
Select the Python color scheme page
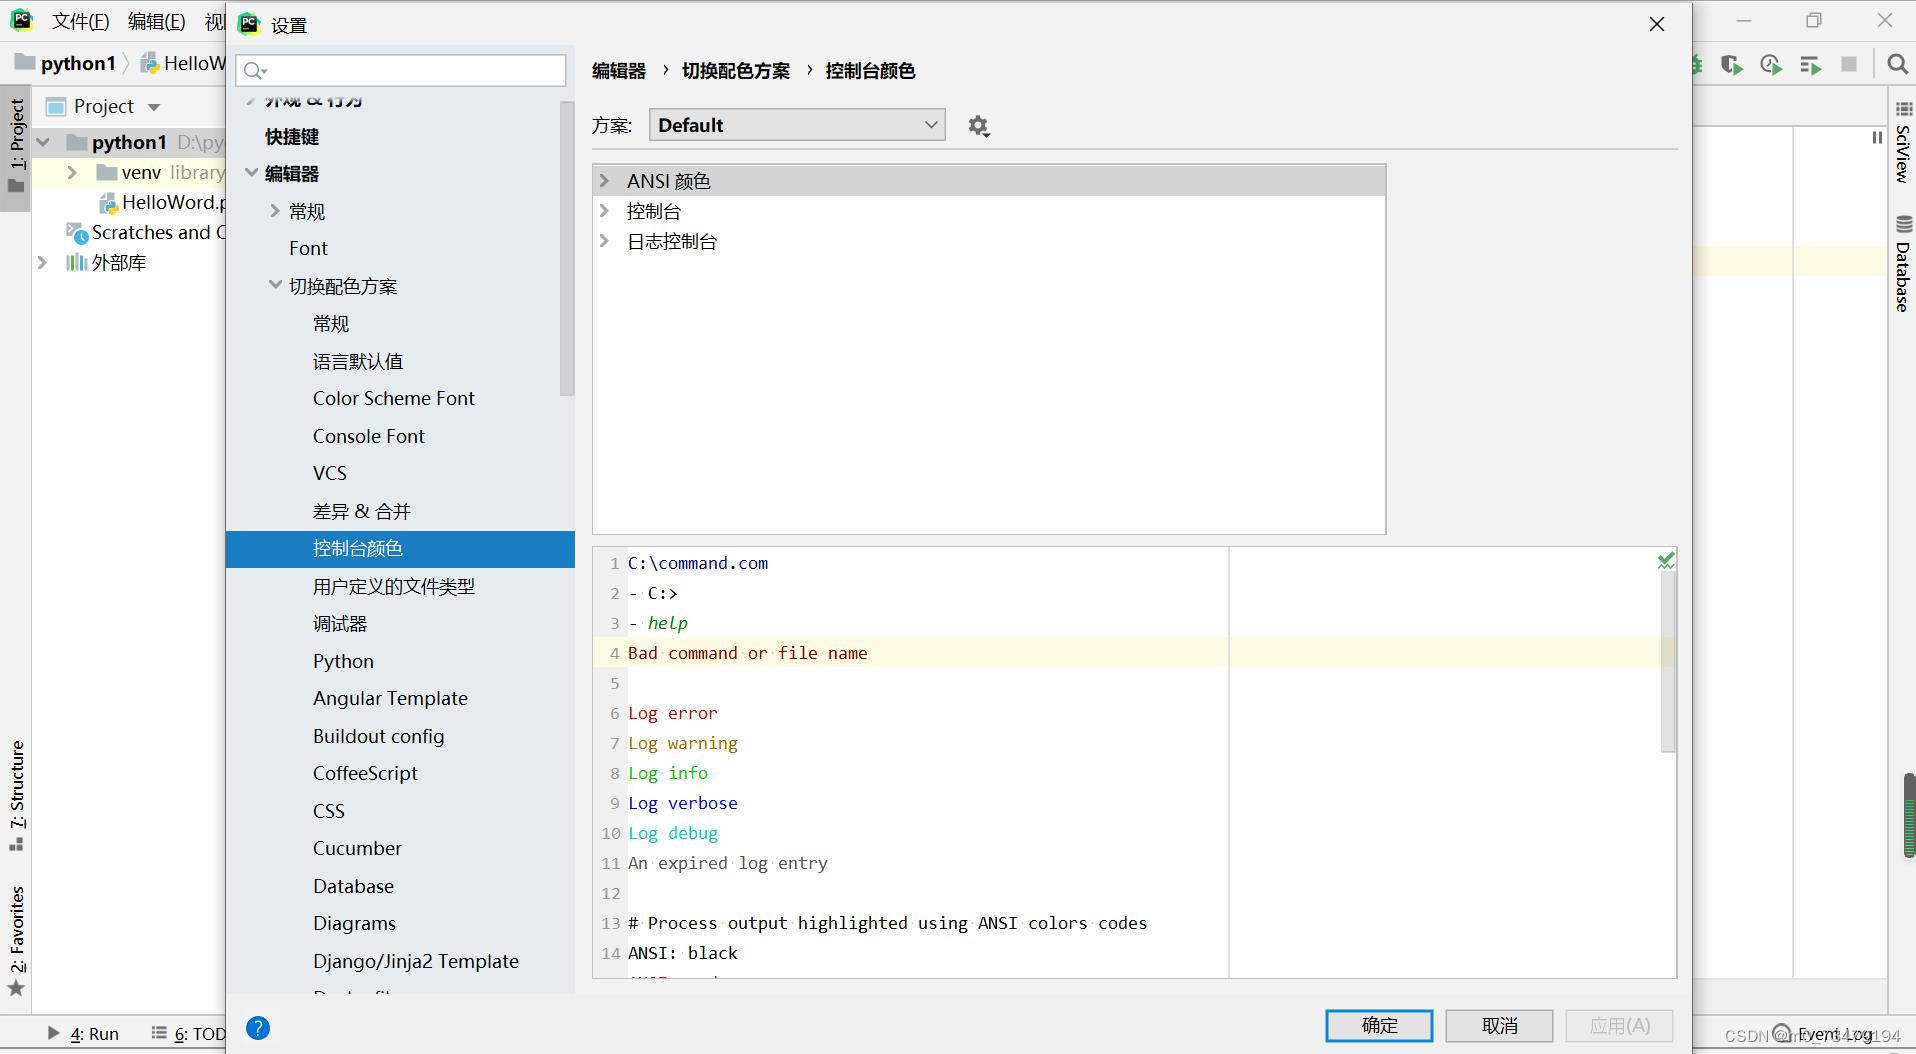click(343, 661)
